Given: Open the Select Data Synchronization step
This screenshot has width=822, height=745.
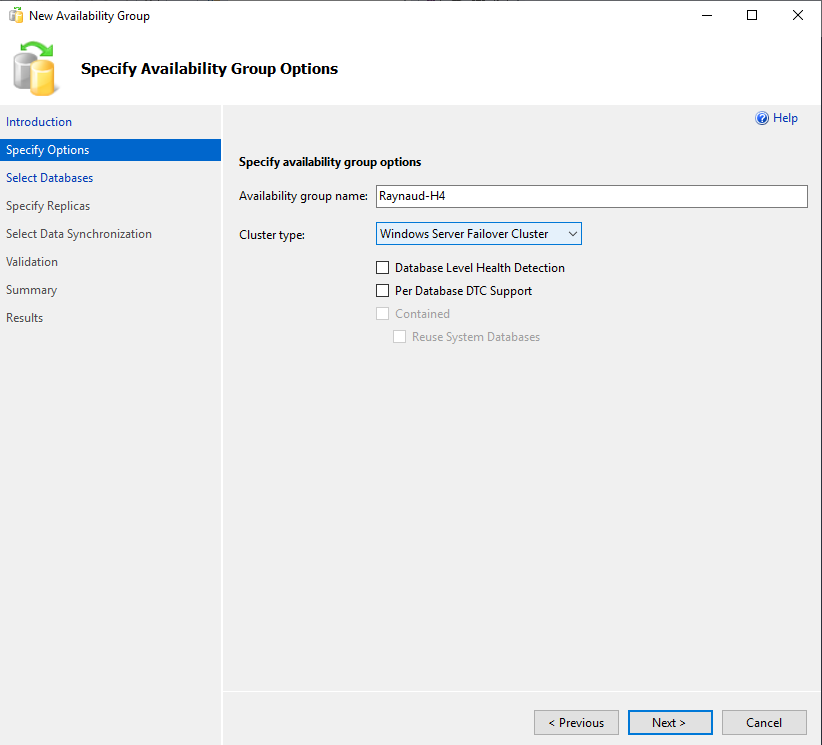Looking at the screenshot, I should point(78,233).
